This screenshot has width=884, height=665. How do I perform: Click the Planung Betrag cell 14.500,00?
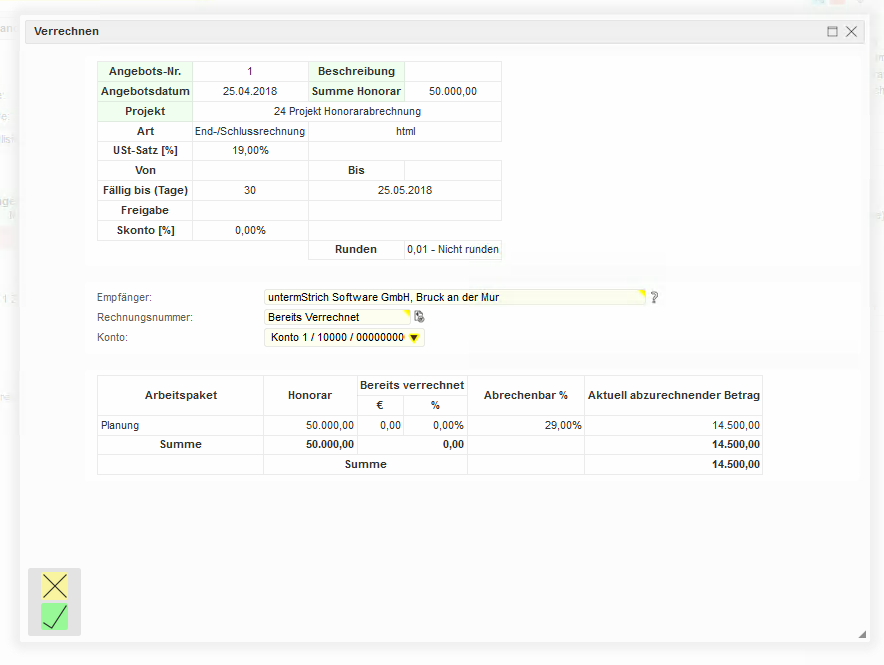tap(673, 425)
